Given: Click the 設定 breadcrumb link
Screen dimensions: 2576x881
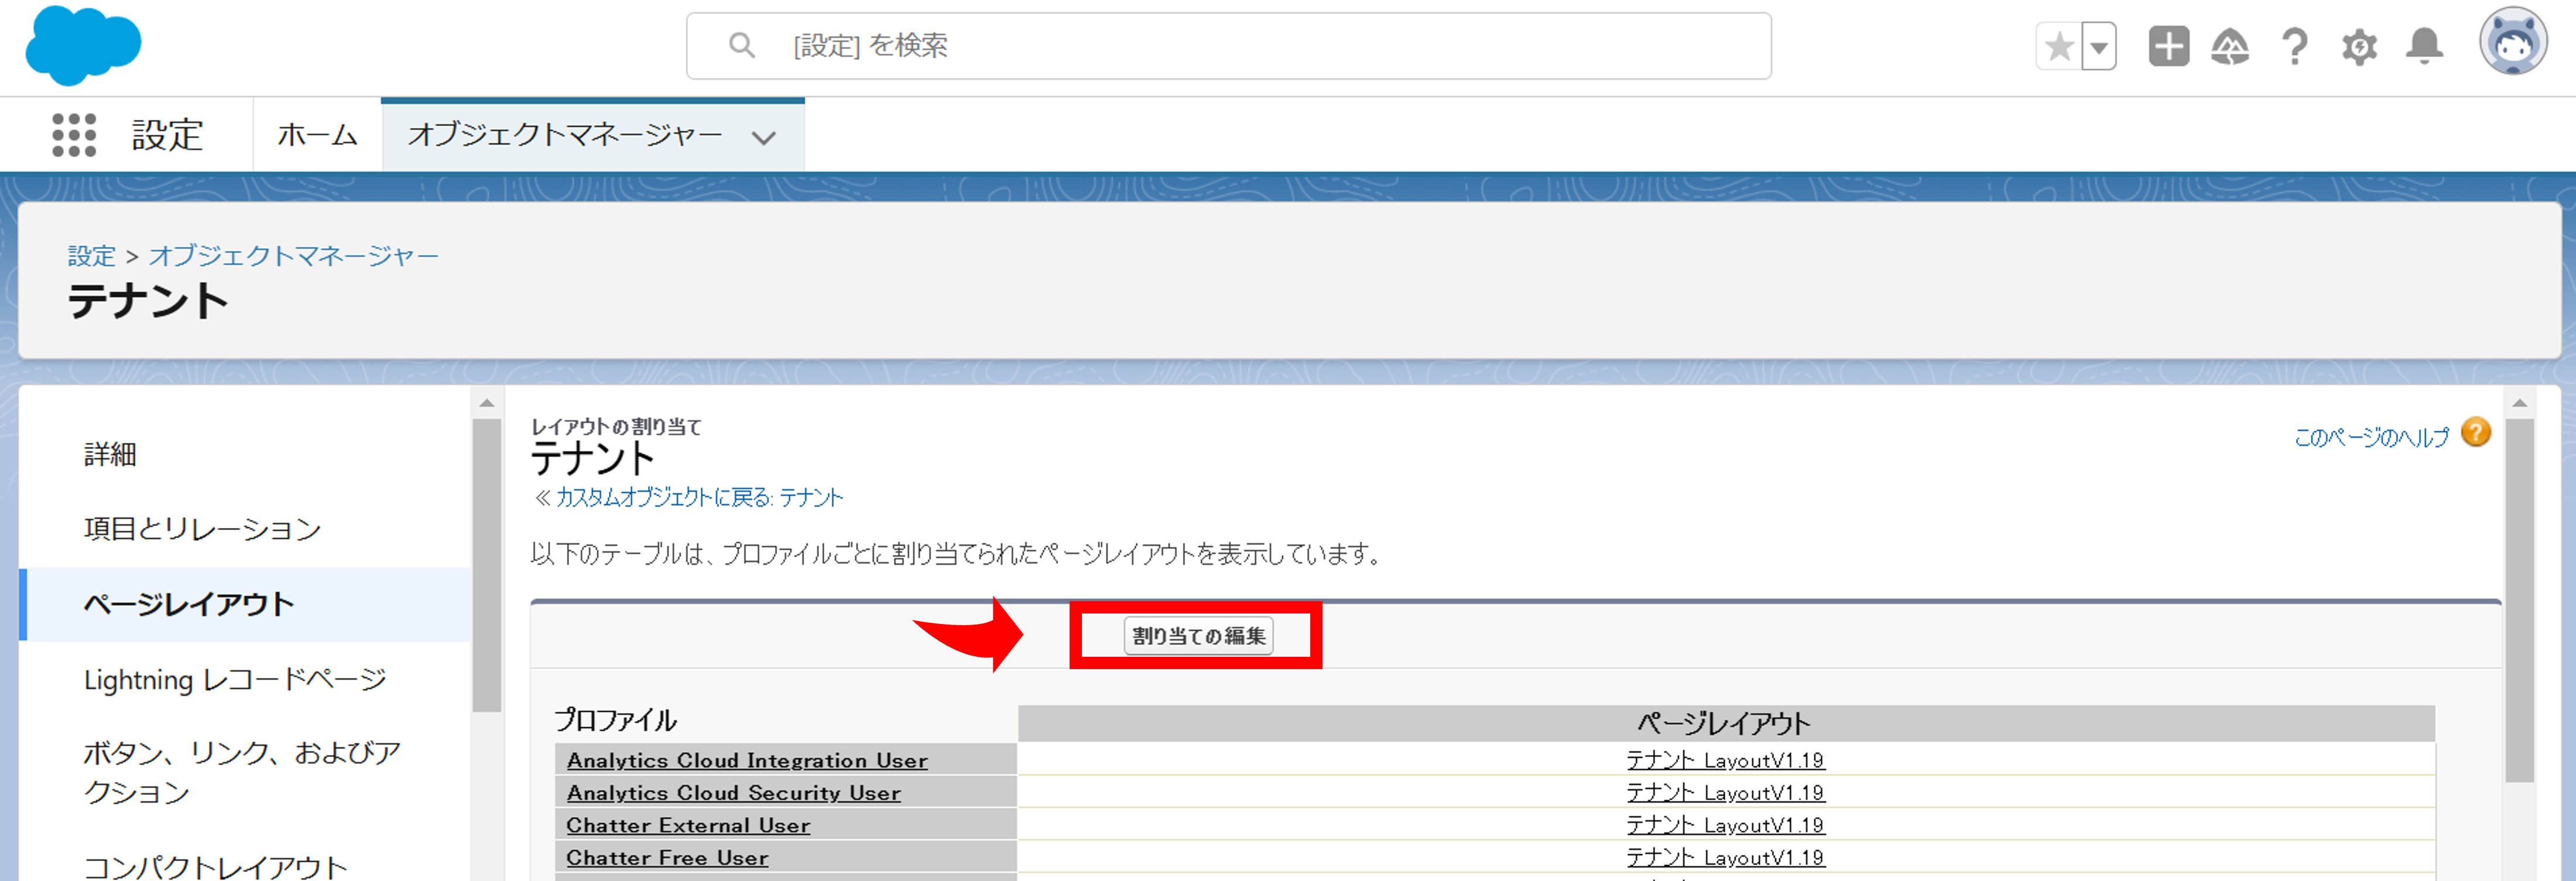Looking at the screenshot, I should tap(91, 255).
